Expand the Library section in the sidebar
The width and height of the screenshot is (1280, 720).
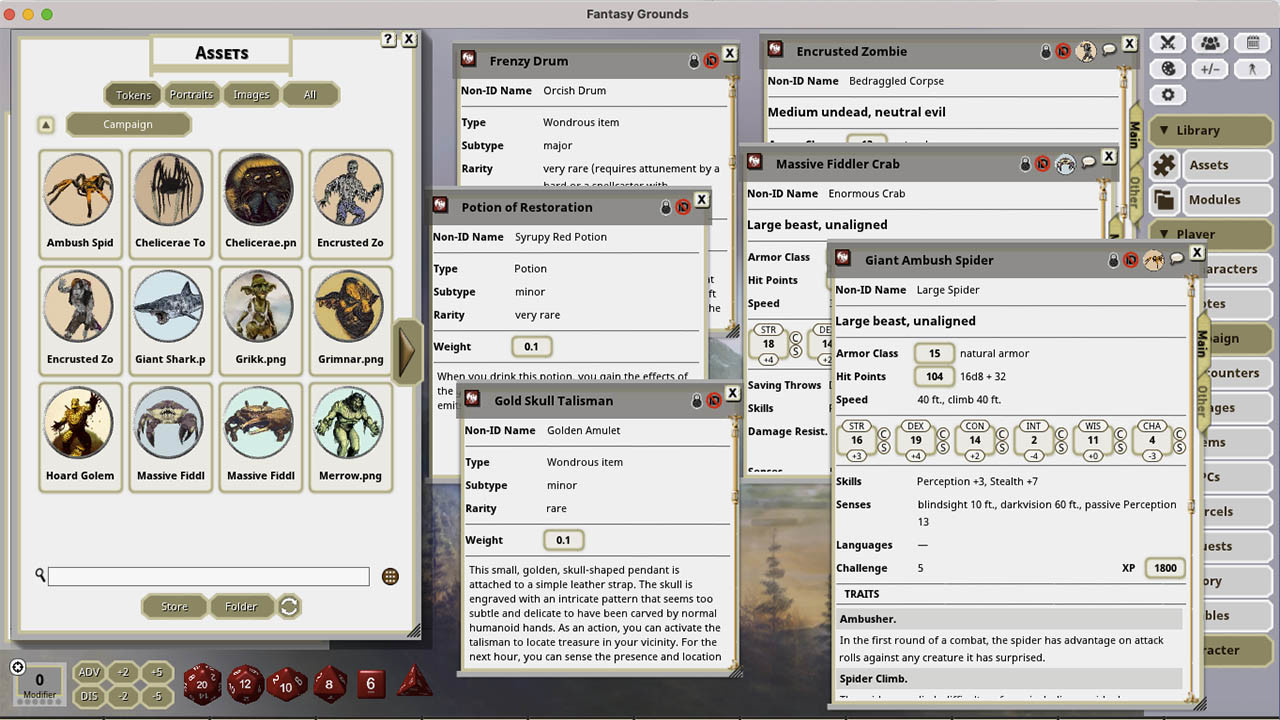[1210, 130]
